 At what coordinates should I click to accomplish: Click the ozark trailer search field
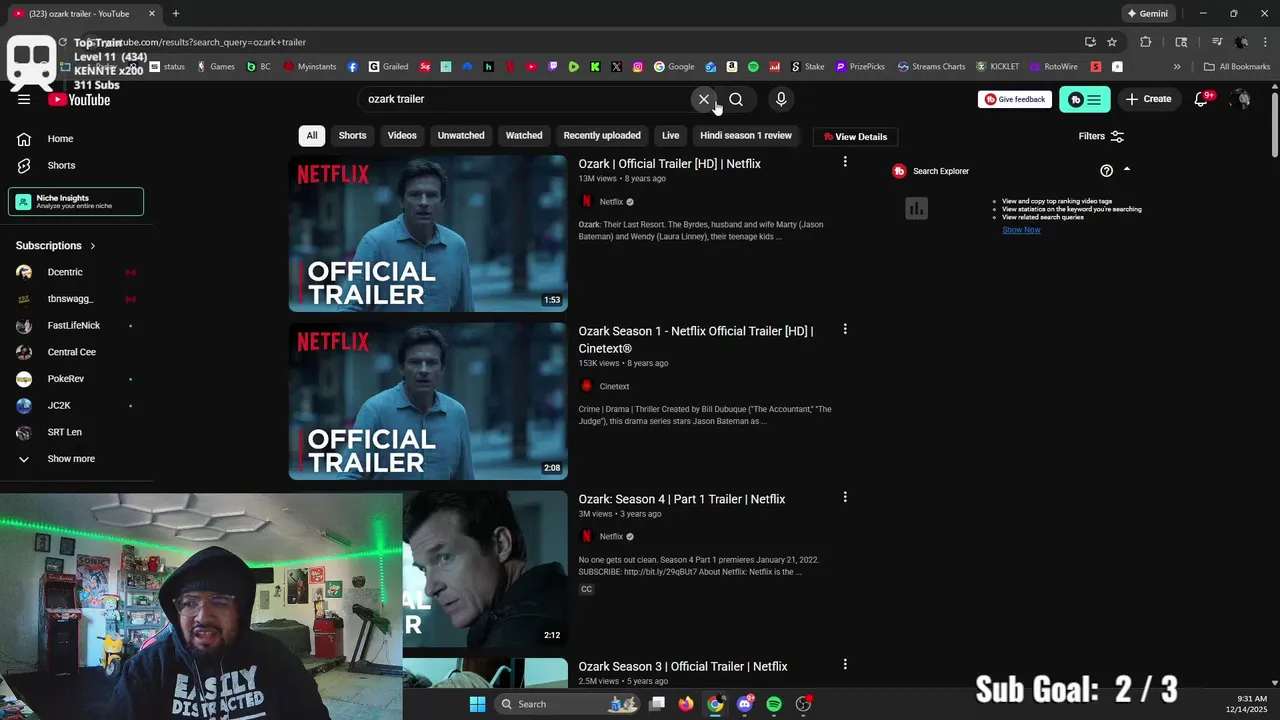(525, 99)
